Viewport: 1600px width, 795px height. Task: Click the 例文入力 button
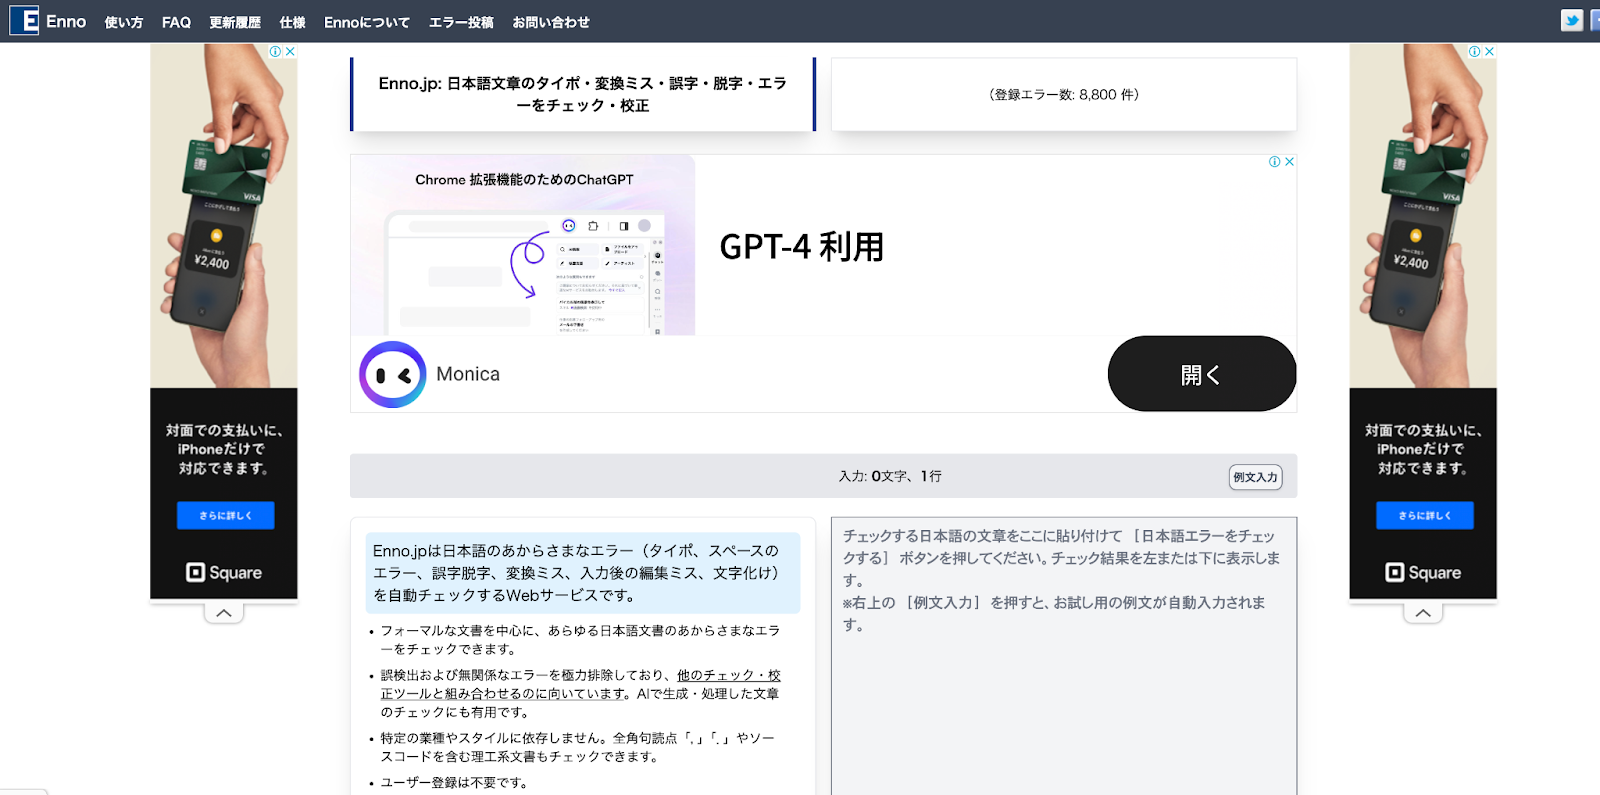pos(1255,477)
